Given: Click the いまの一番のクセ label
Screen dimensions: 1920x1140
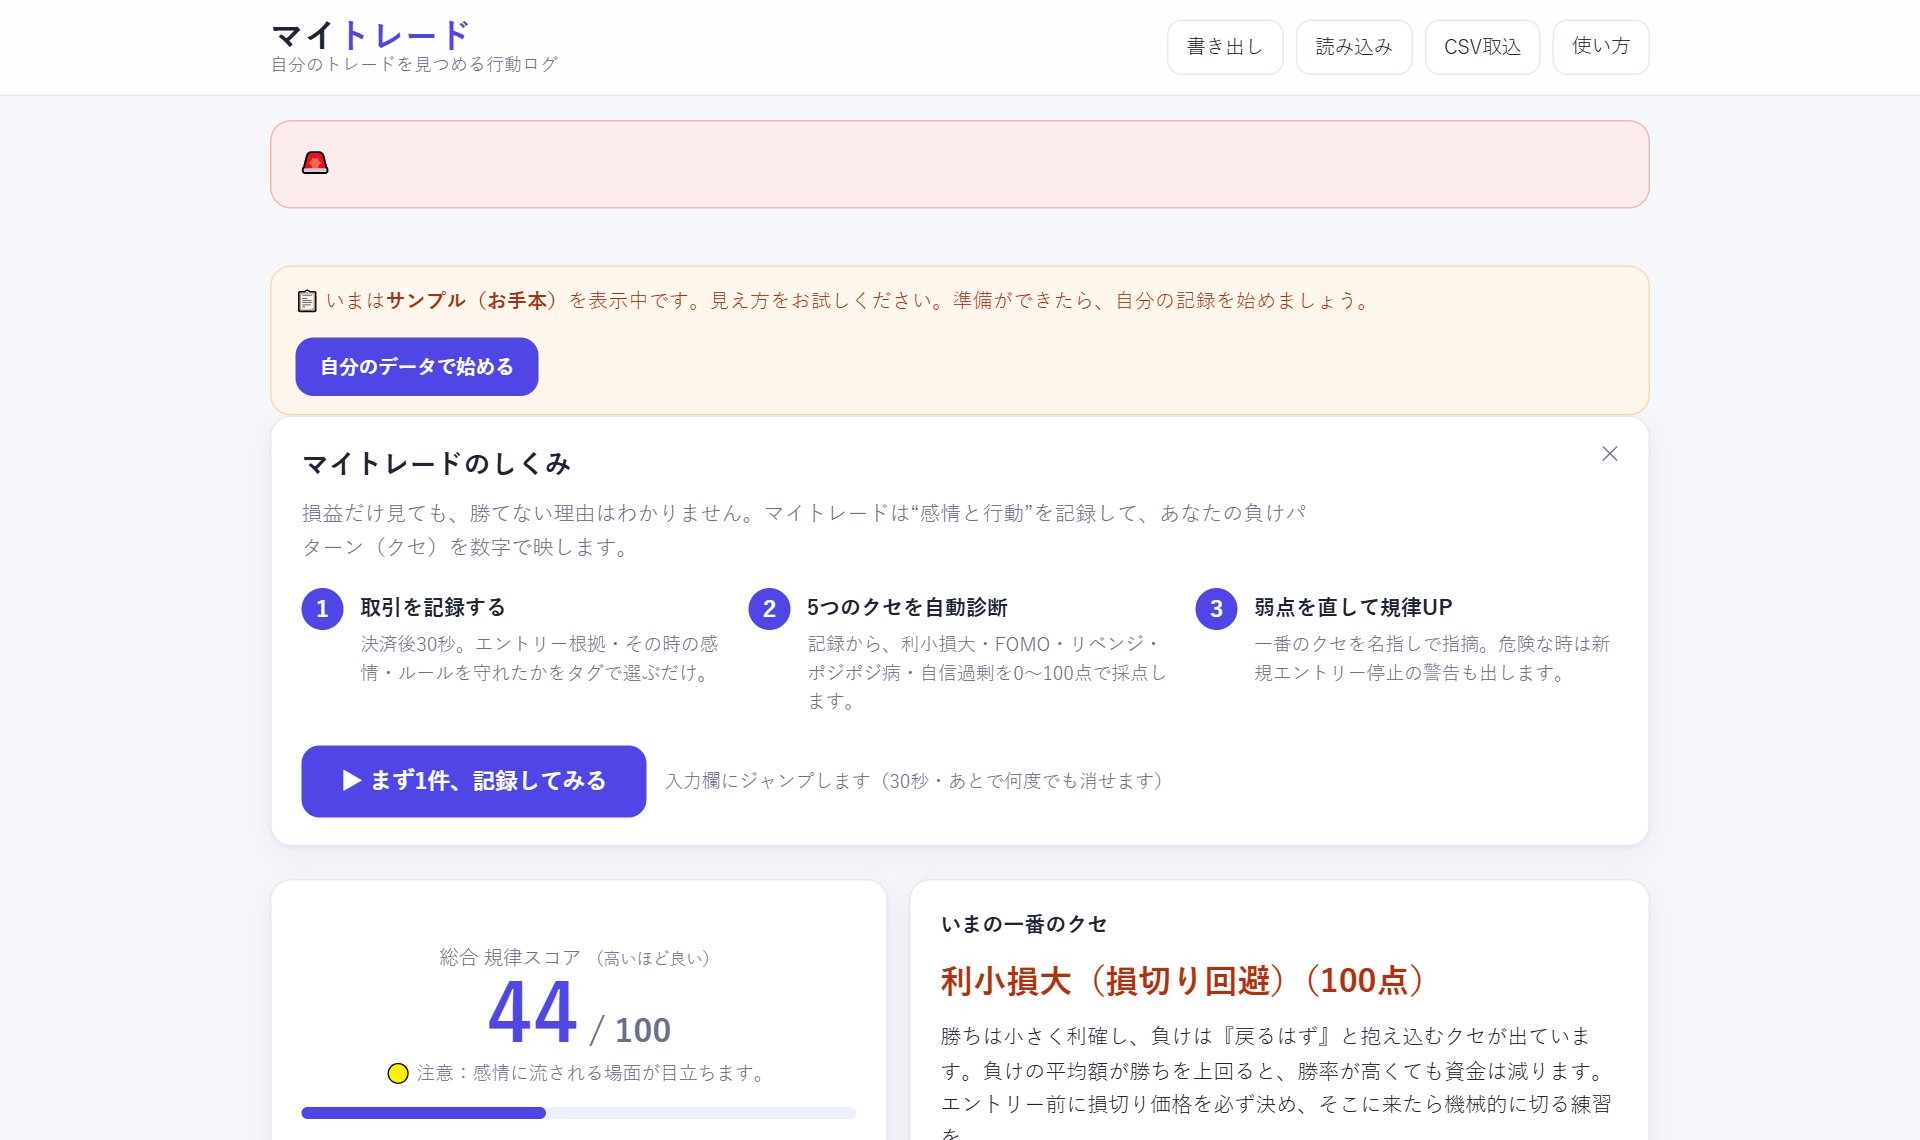Looking at the screenshot, I should click(x=1024, y=924).
